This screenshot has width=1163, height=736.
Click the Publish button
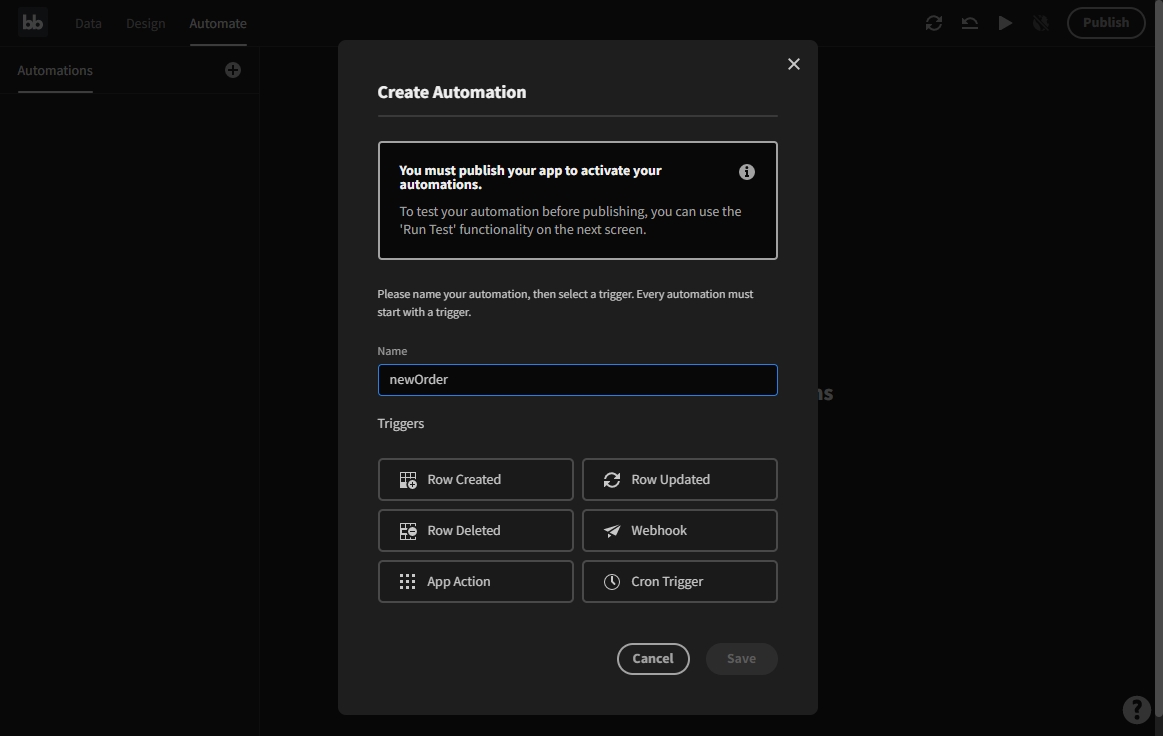coord(1105,23)
